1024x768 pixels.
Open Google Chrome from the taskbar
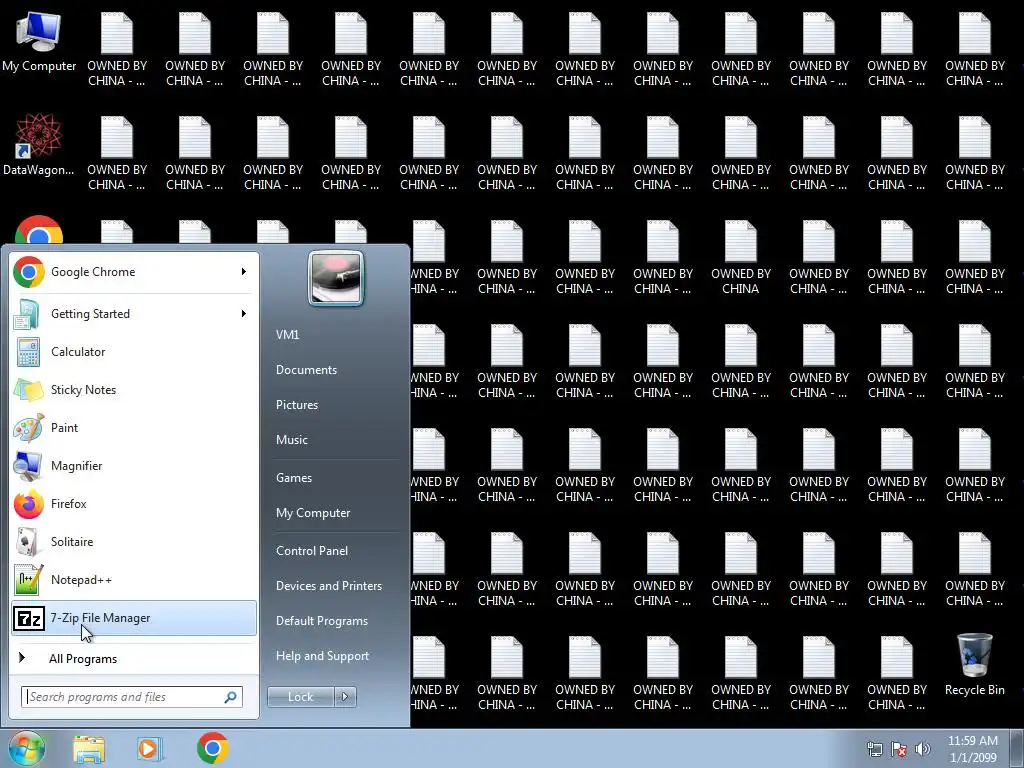click(x=213, y=748)
